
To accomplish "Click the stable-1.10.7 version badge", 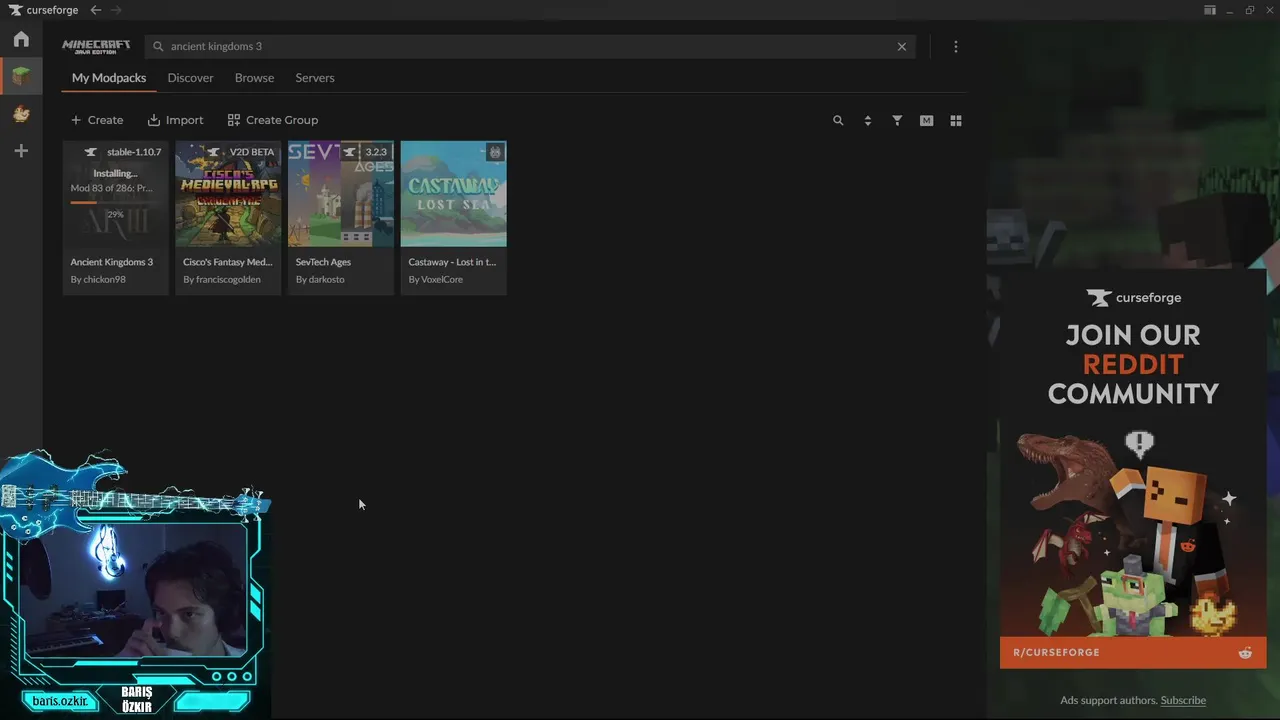I will 123,152.
